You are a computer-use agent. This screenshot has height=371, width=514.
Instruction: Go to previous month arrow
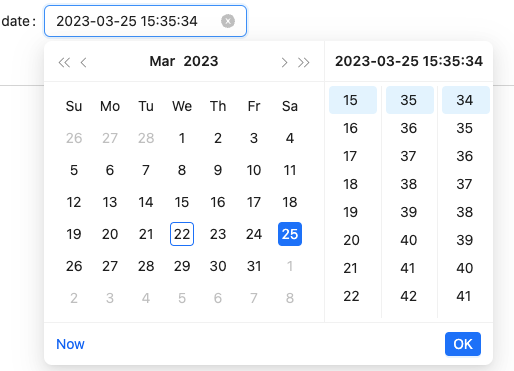tap(84, 62)
